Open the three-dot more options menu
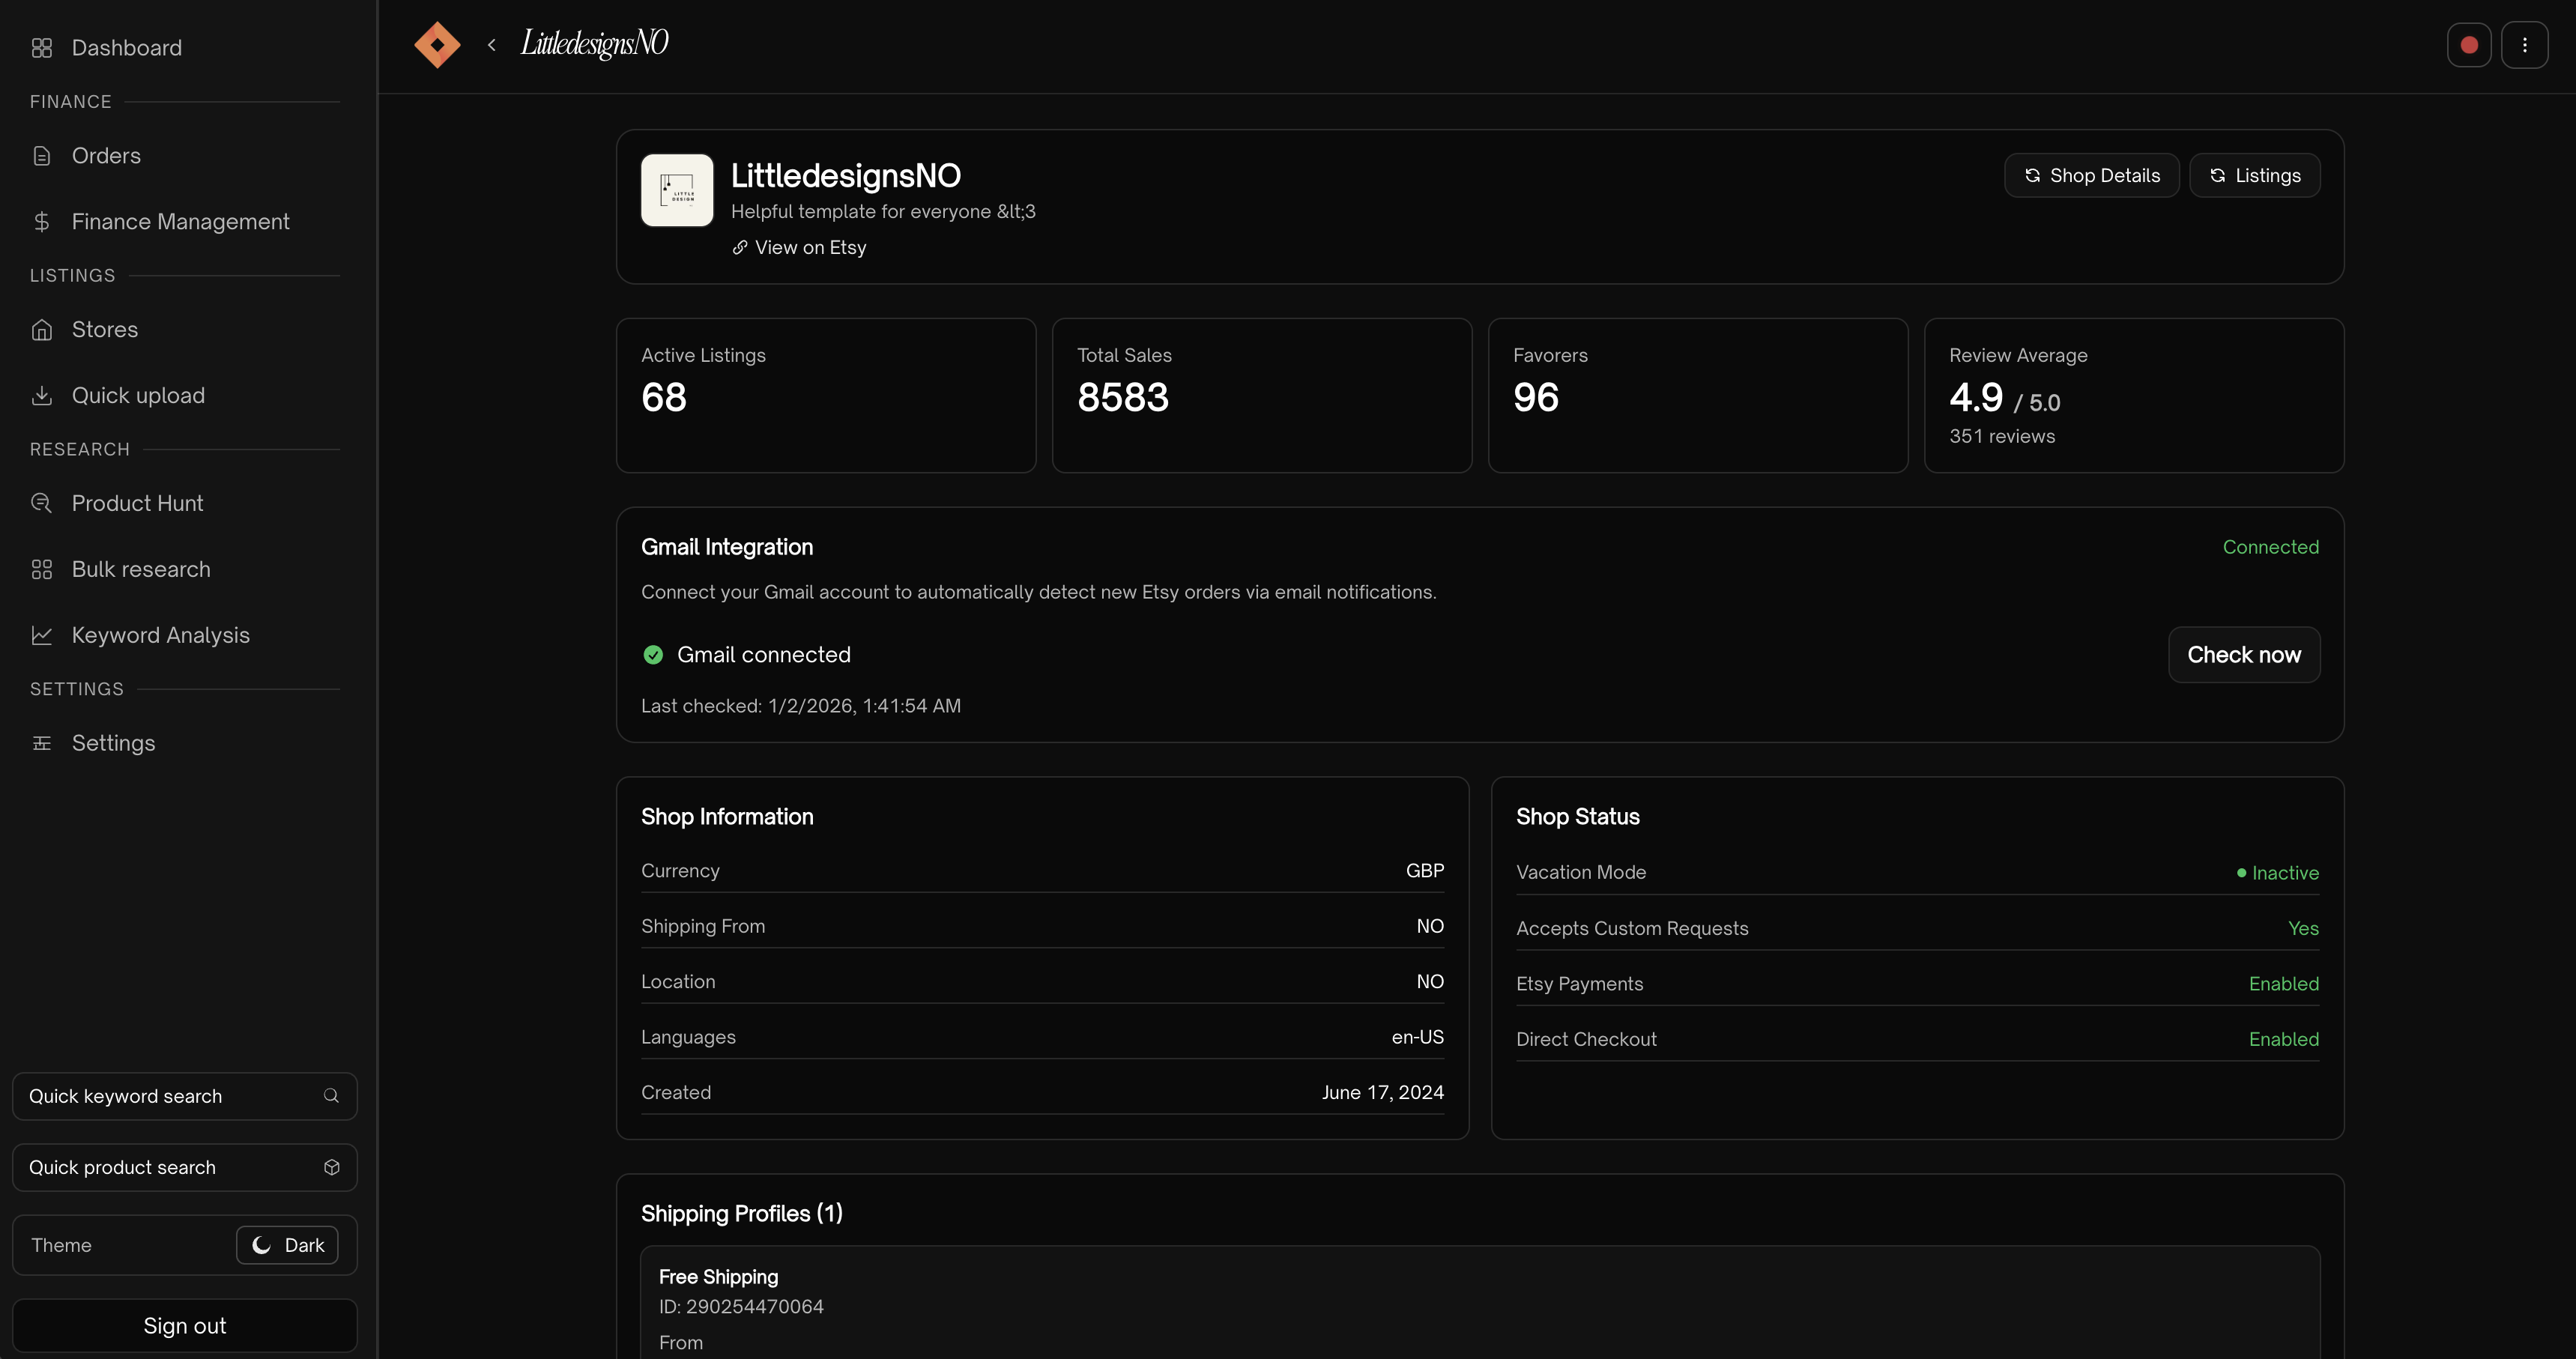The image size is (2576, 1359). click(2524, 45)
